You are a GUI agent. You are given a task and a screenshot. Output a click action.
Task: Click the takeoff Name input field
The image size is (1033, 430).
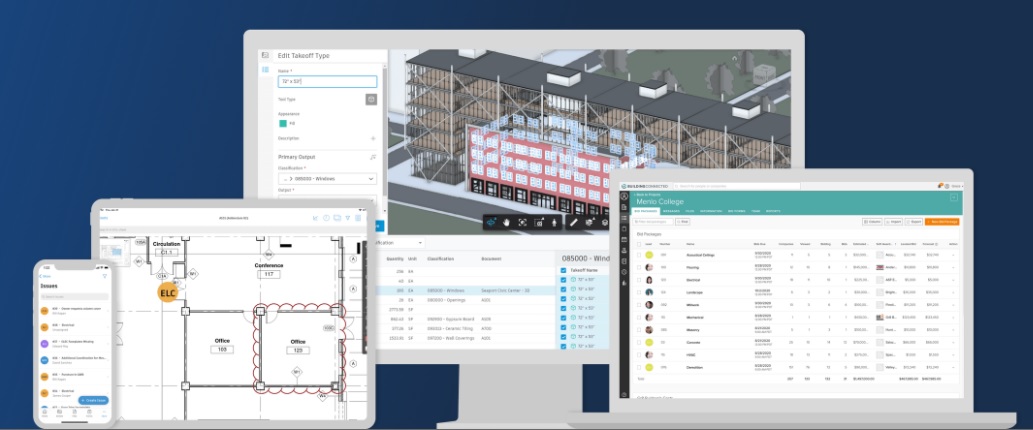(x=326, y=82)
